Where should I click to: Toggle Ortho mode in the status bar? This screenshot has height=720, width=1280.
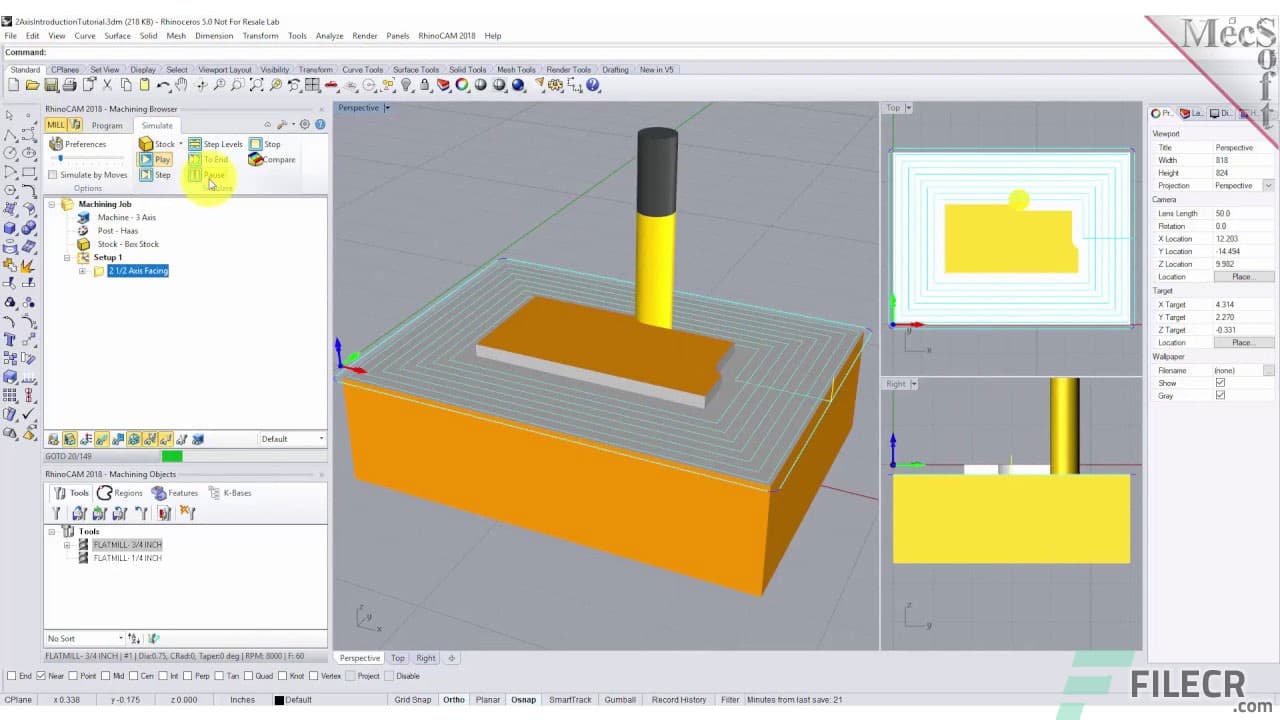[453, 699]
